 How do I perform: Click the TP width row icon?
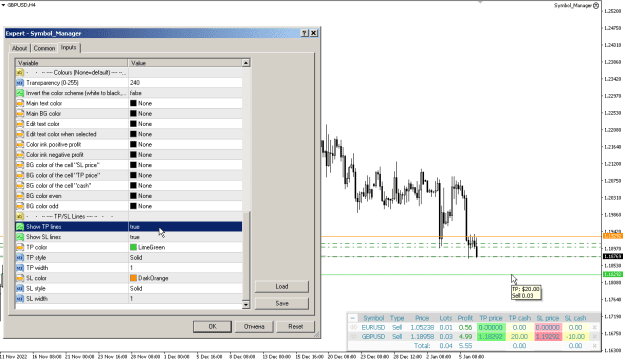point(20,268)
